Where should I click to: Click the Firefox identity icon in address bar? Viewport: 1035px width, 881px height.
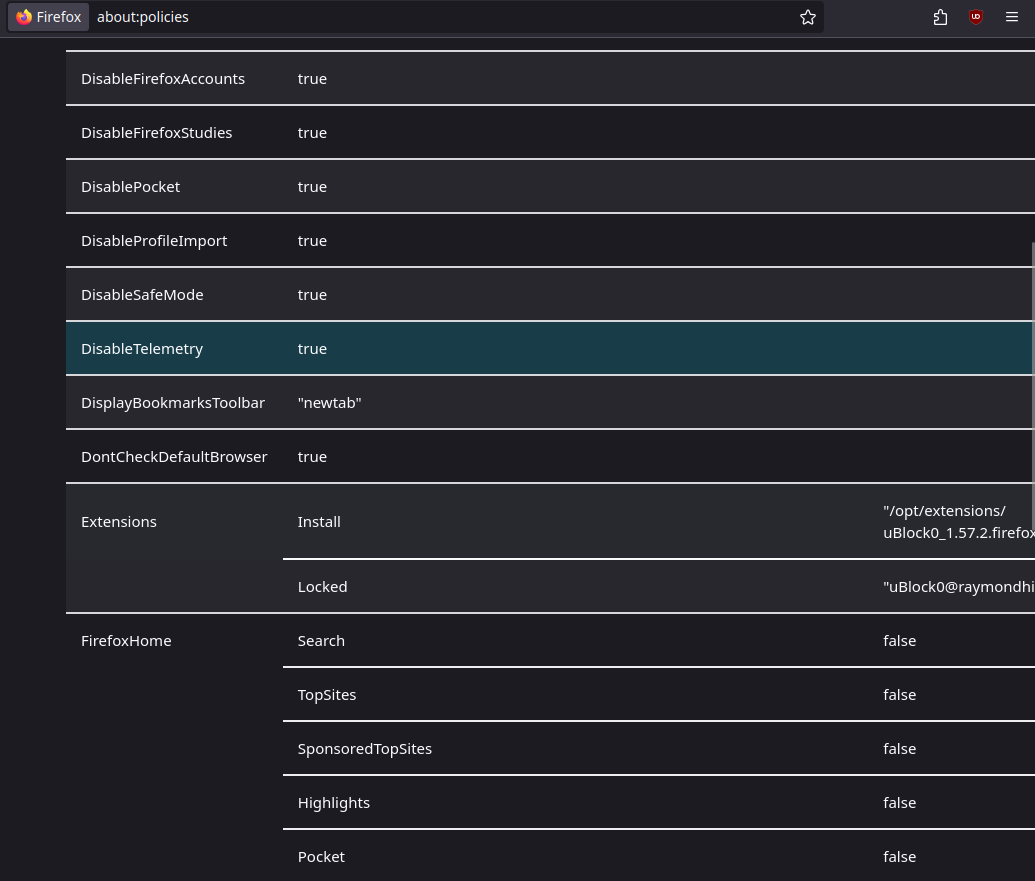pos(48,17)
